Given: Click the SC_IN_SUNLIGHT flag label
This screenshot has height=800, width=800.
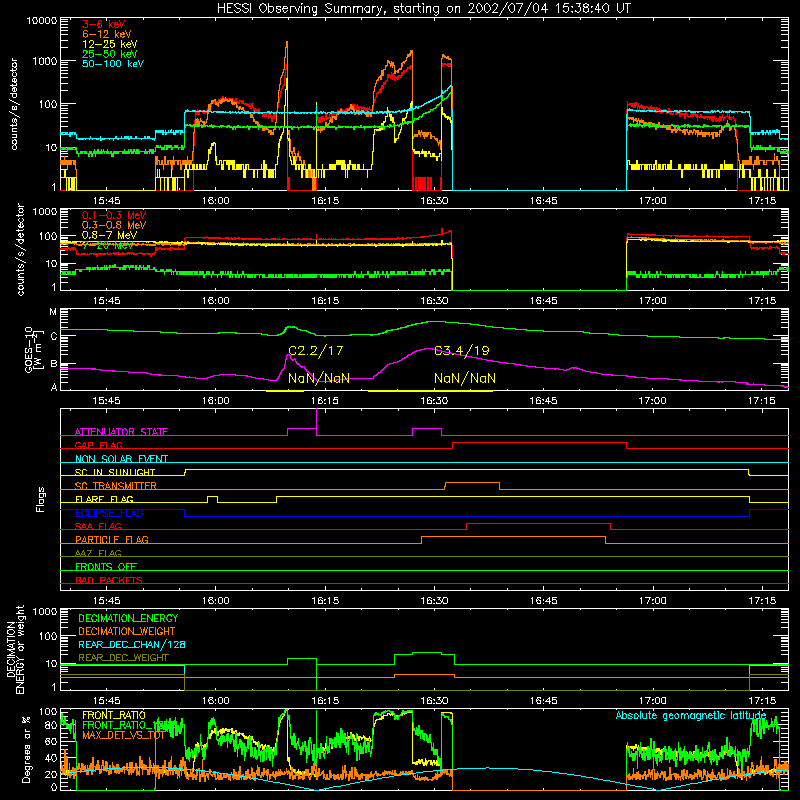Looking at the screenshot, I should pyautogui.click(x=115, y=472).
